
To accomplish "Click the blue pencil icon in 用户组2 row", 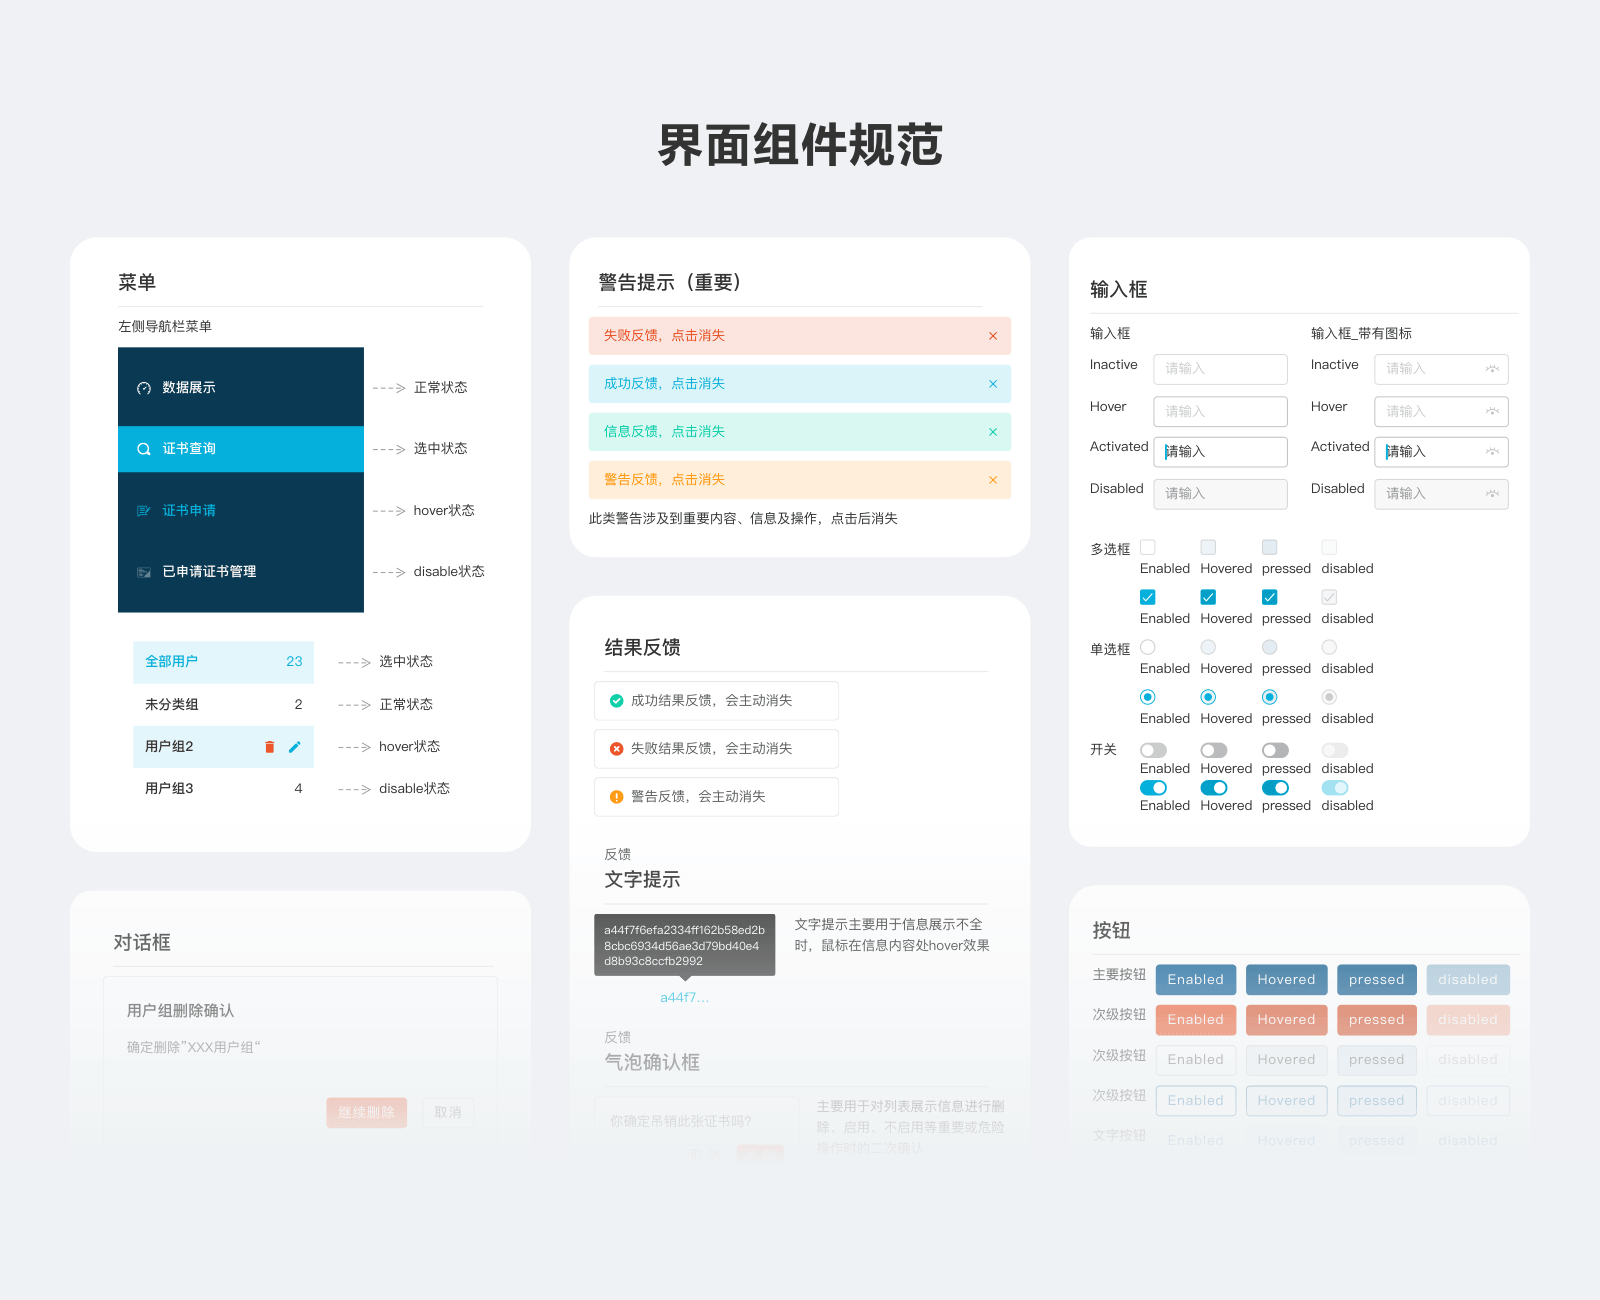I will point(294,747).
